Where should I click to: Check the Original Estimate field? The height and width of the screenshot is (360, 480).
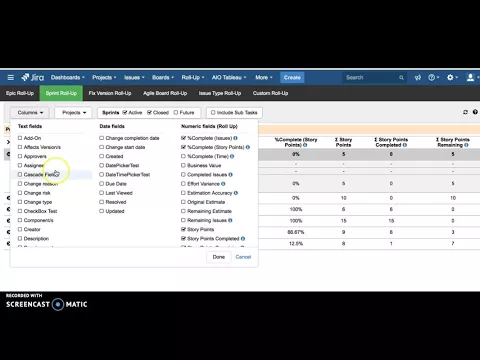[x=183, y=202]
